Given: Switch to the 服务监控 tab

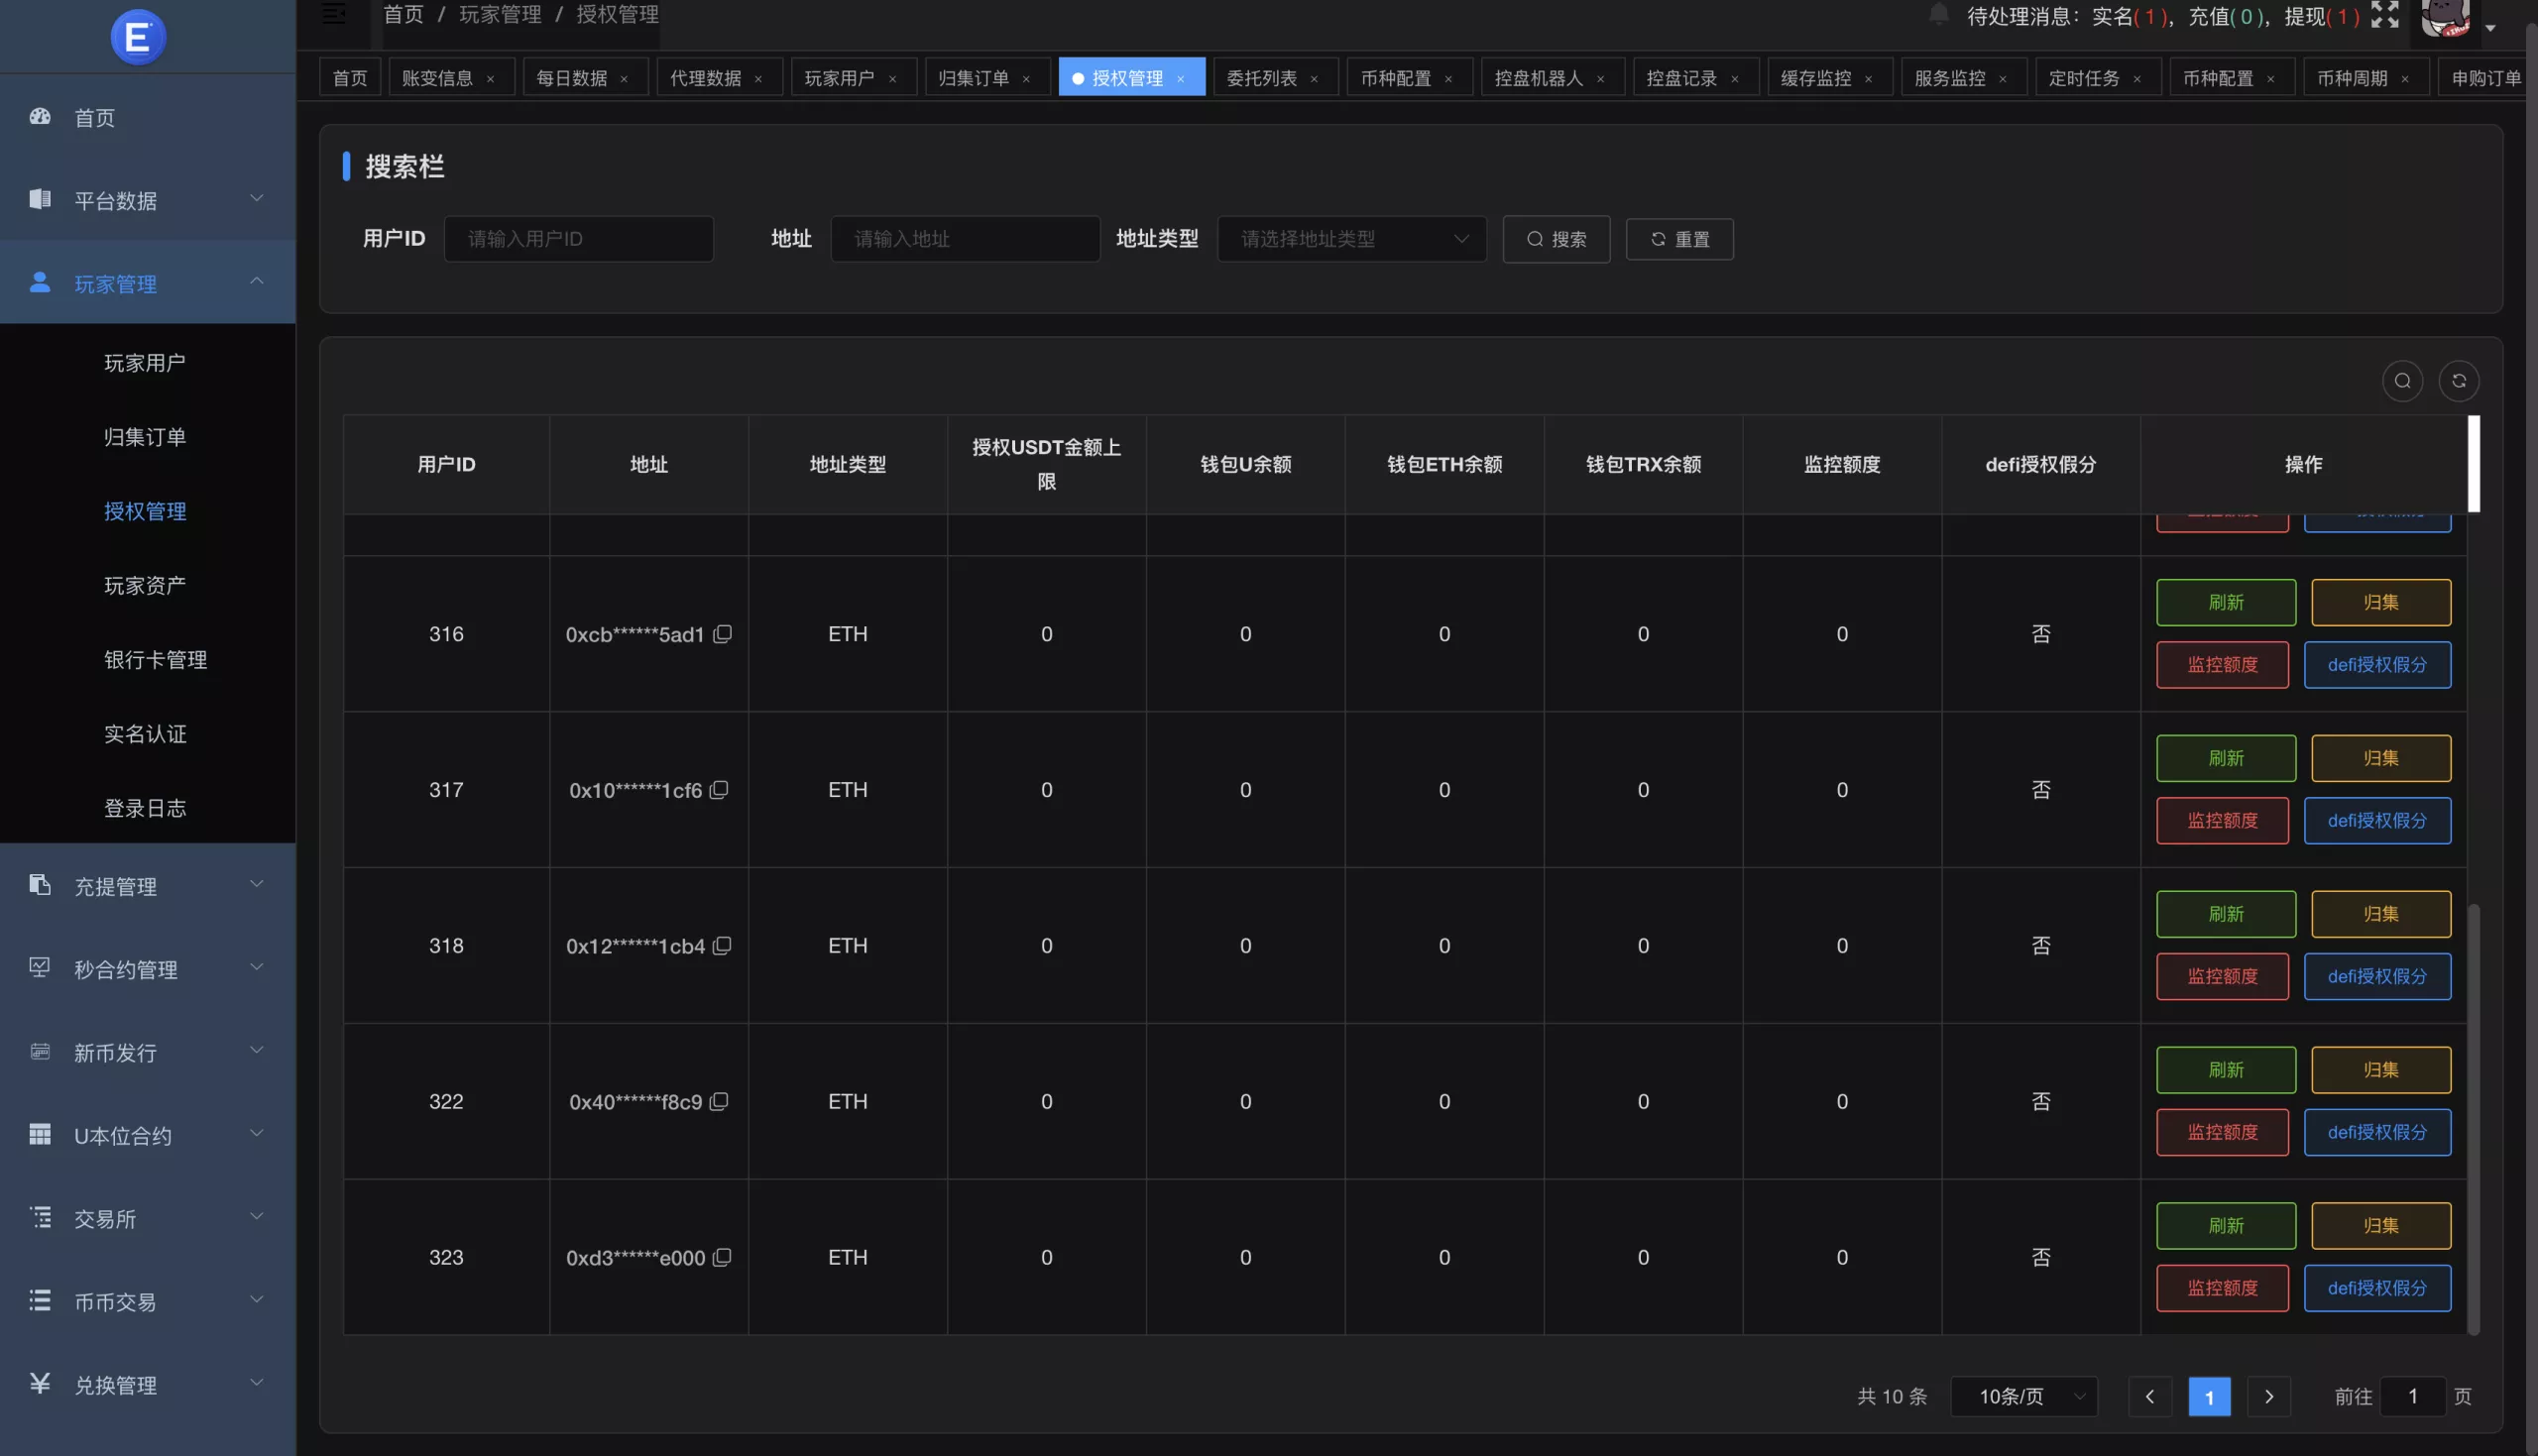Looking at the screenshot, I should pyautogui.click(x=1951, y=76).
